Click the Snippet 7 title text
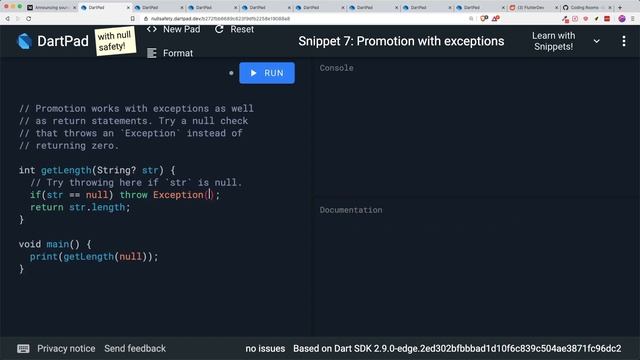640x360 pixels. [x=401, y=41]
